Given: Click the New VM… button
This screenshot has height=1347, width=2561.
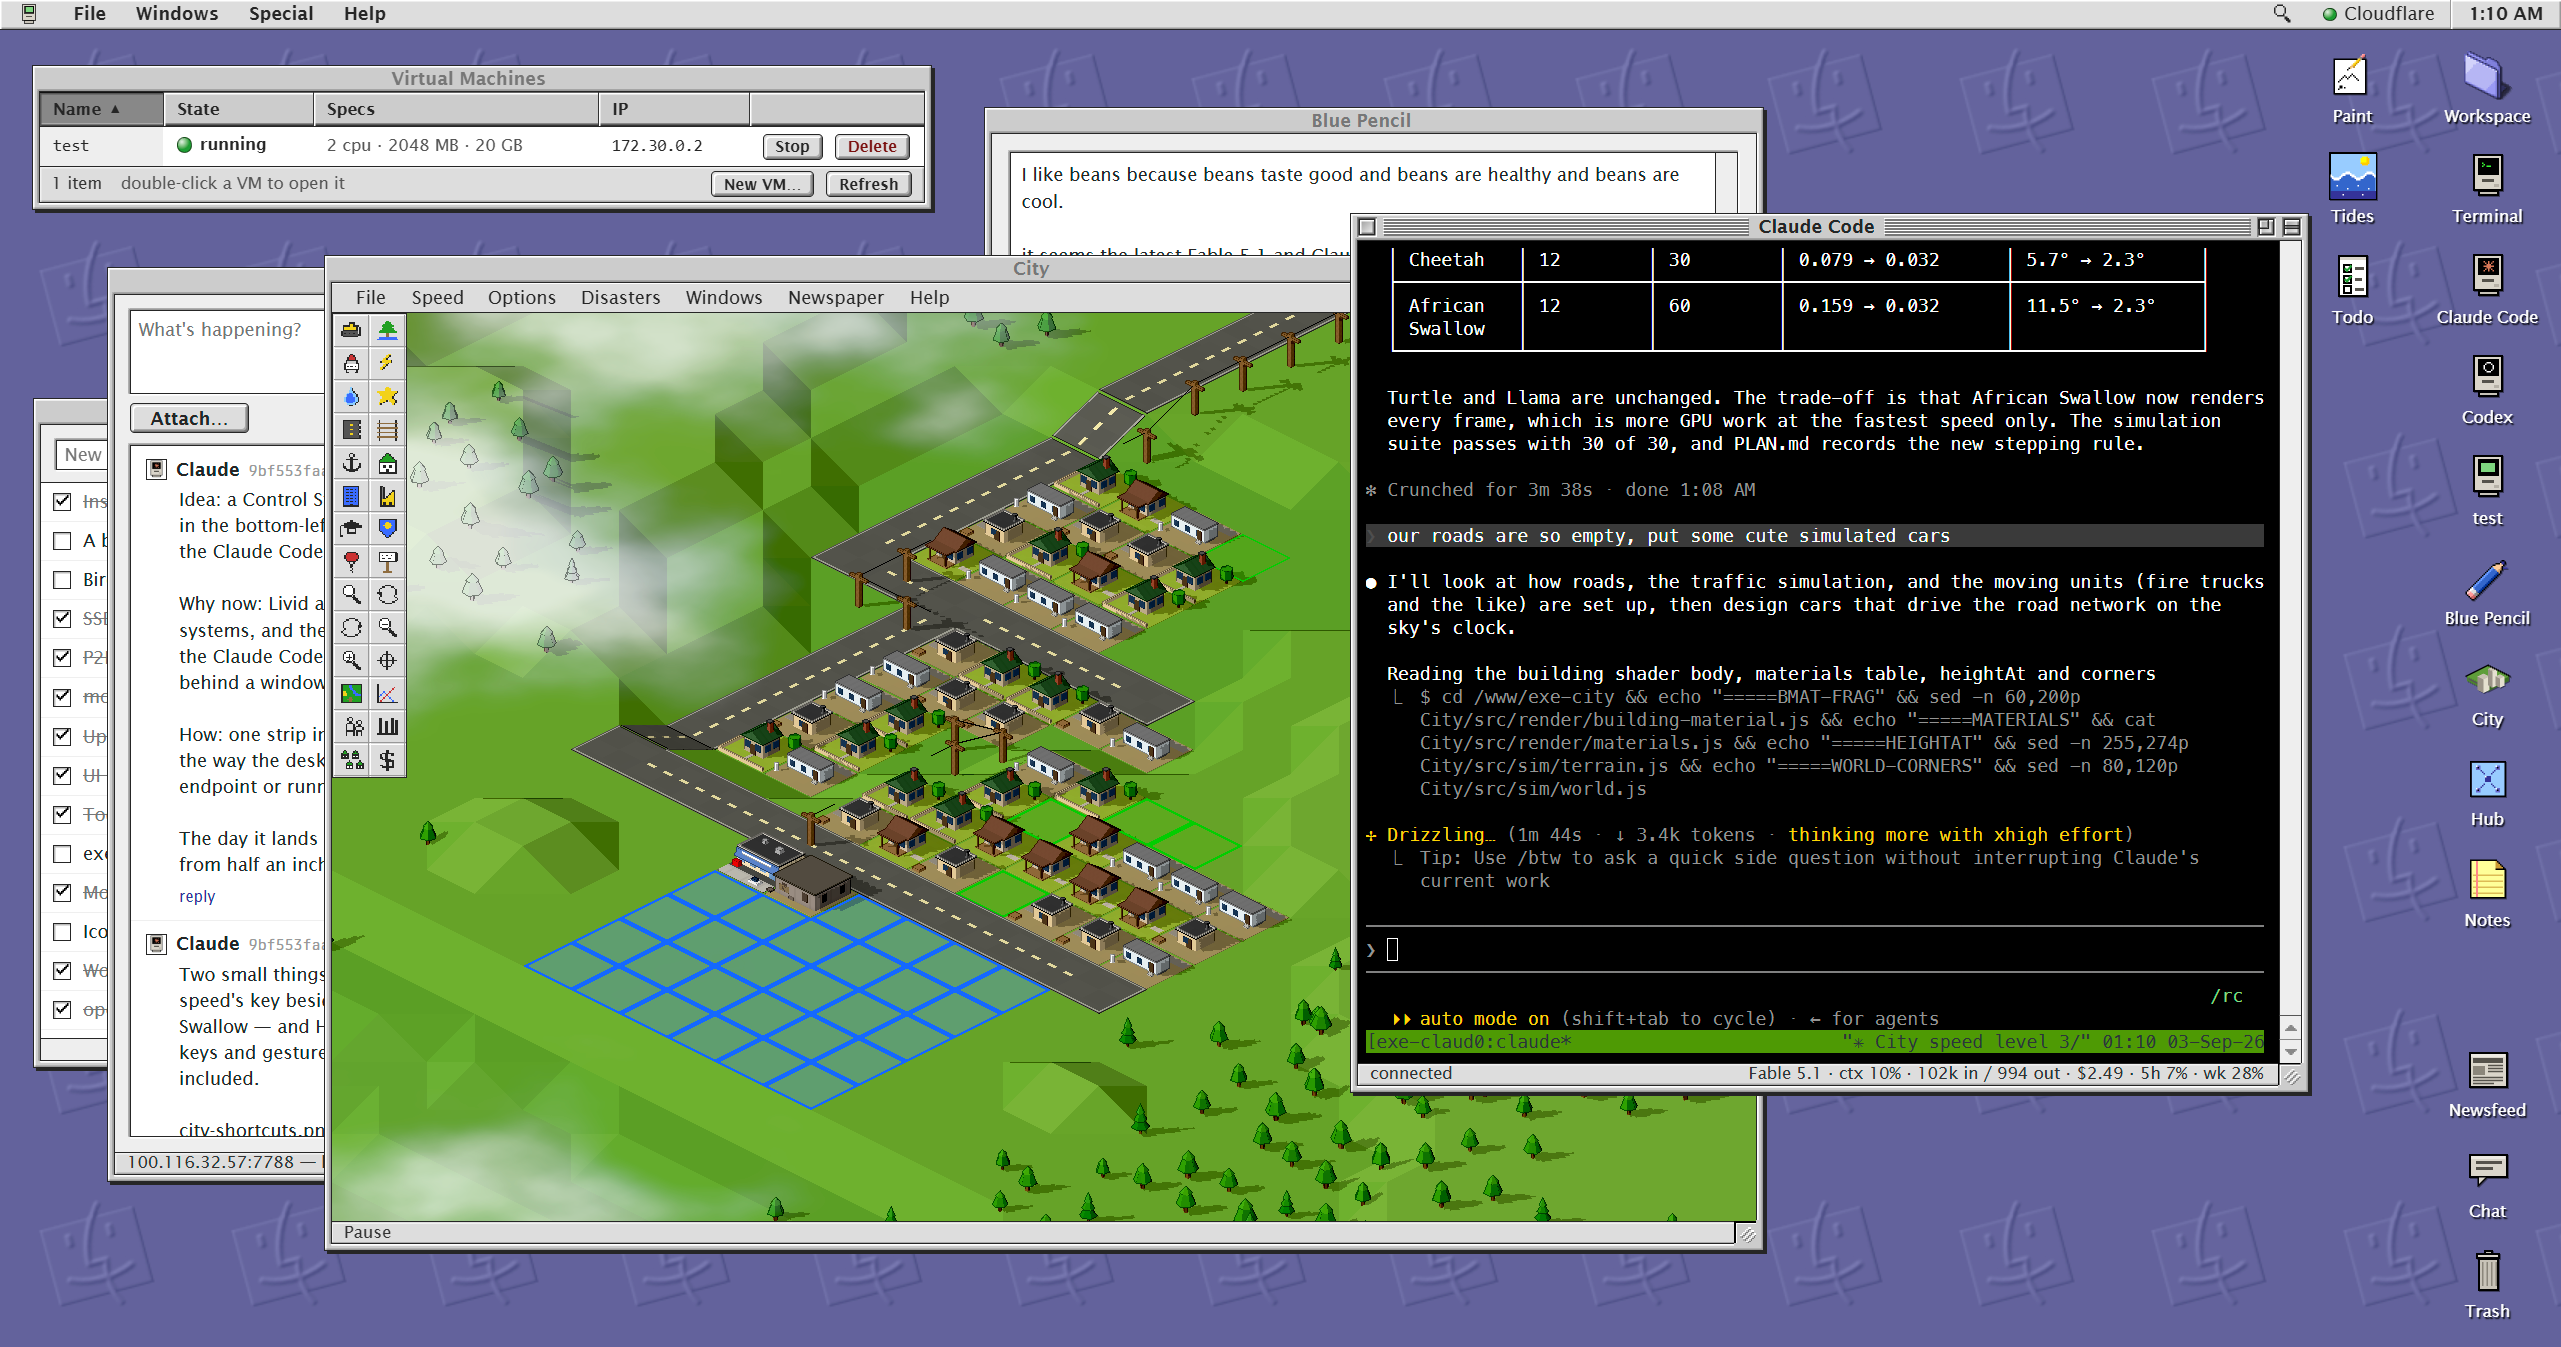Looking at the screenshot, I should click(x=762, y=184).
